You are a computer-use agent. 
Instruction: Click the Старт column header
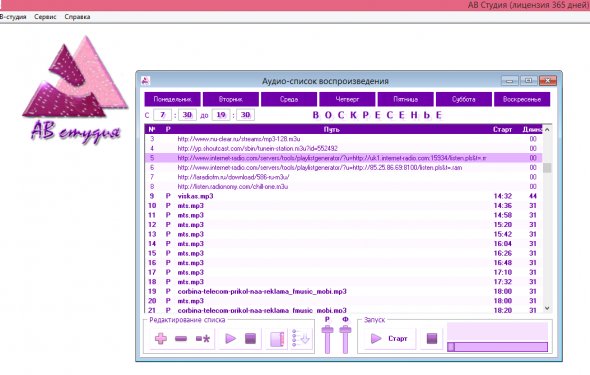coord(502,129)
